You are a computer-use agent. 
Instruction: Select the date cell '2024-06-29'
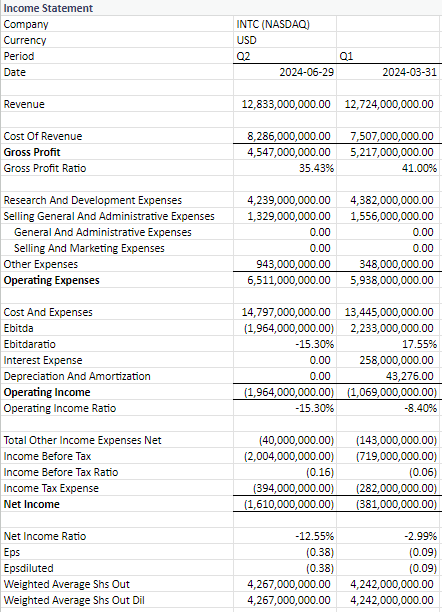click(x=307, y=72)
